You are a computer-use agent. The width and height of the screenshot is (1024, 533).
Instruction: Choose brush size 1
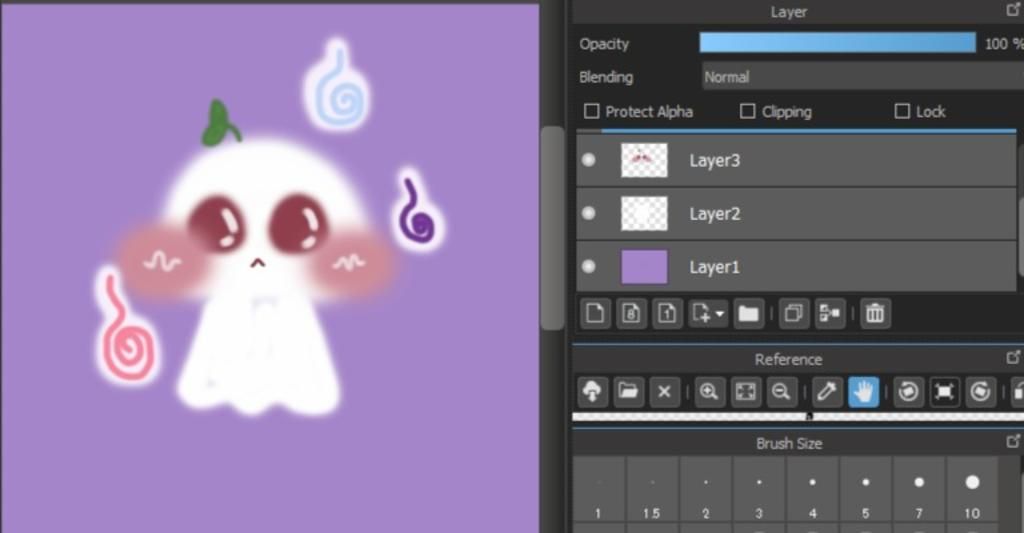coord(599,490)
